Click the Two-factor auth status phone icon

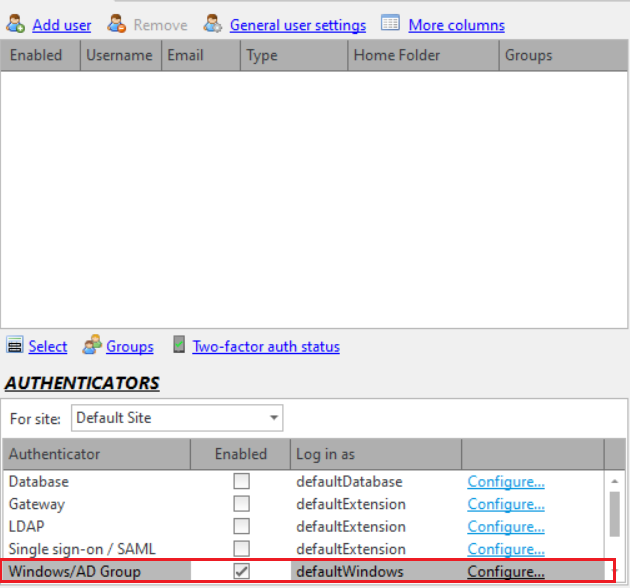179,346
